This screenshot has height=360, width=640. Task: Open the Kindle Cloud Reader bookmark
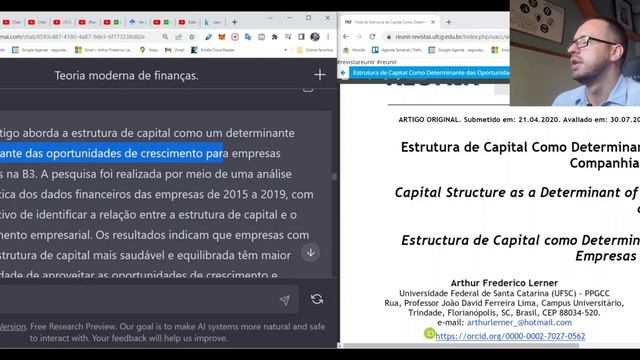(213, 50)
